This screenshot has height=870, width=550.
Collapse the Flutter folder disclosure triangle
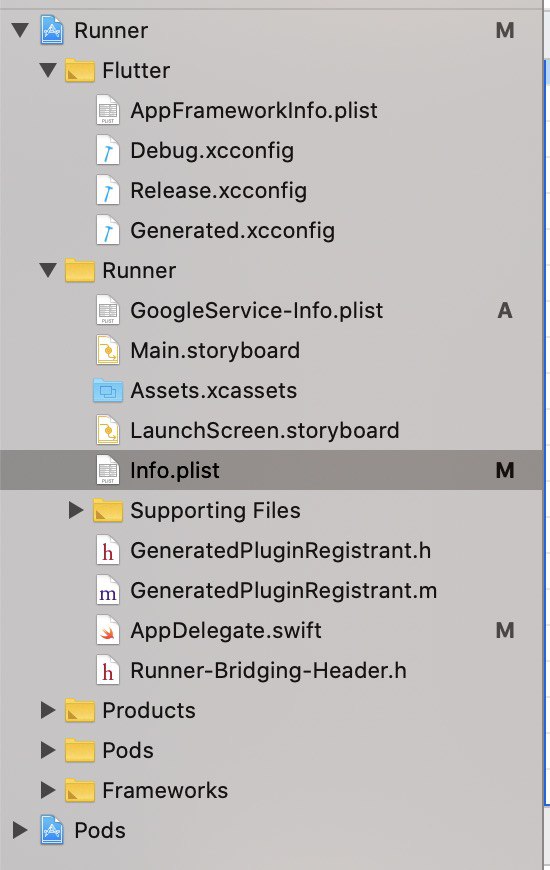coord(48,70)
